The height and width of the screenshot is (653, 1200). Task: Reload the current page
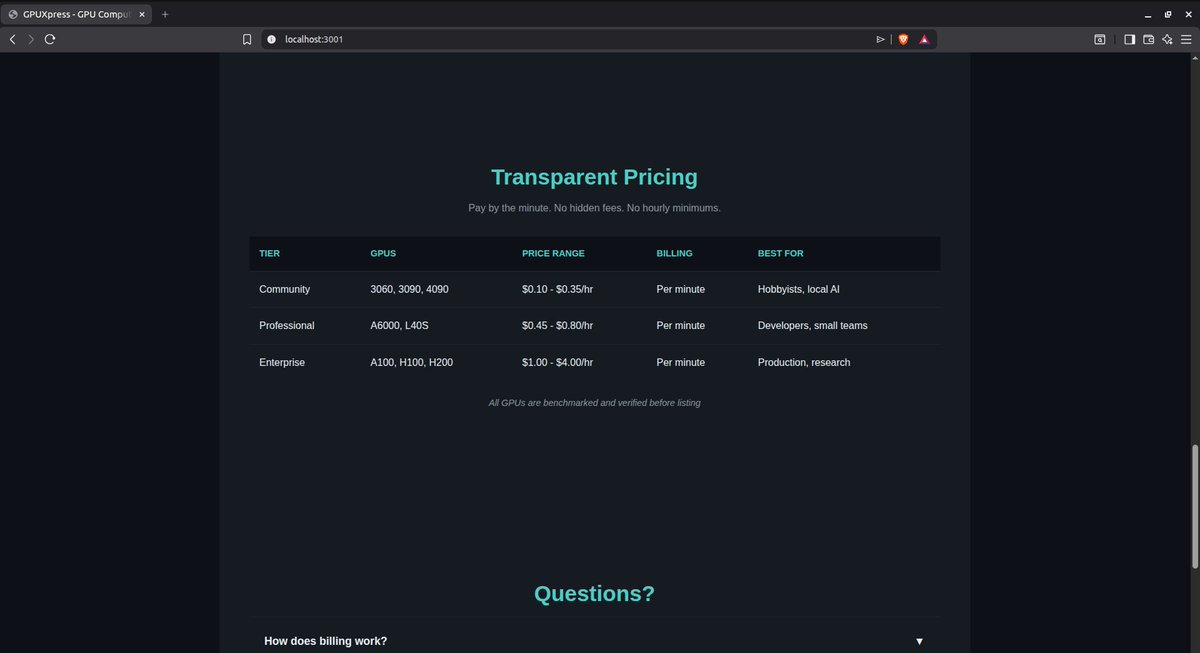click(49, 39)
